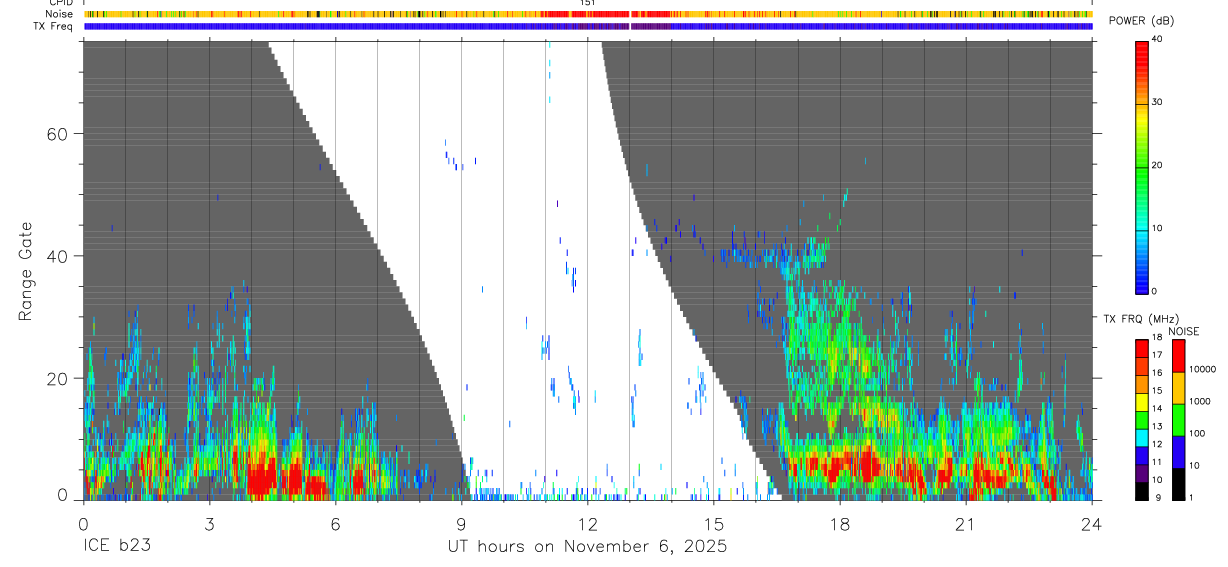Click the 'POWER (dB)' colorbar title

click(1141, 21)
